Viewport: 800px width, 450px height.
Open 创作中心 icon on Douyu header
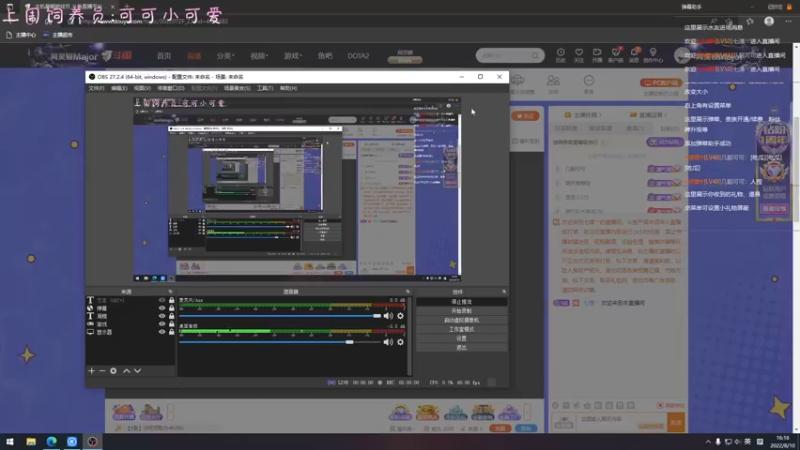pos(653,55)
